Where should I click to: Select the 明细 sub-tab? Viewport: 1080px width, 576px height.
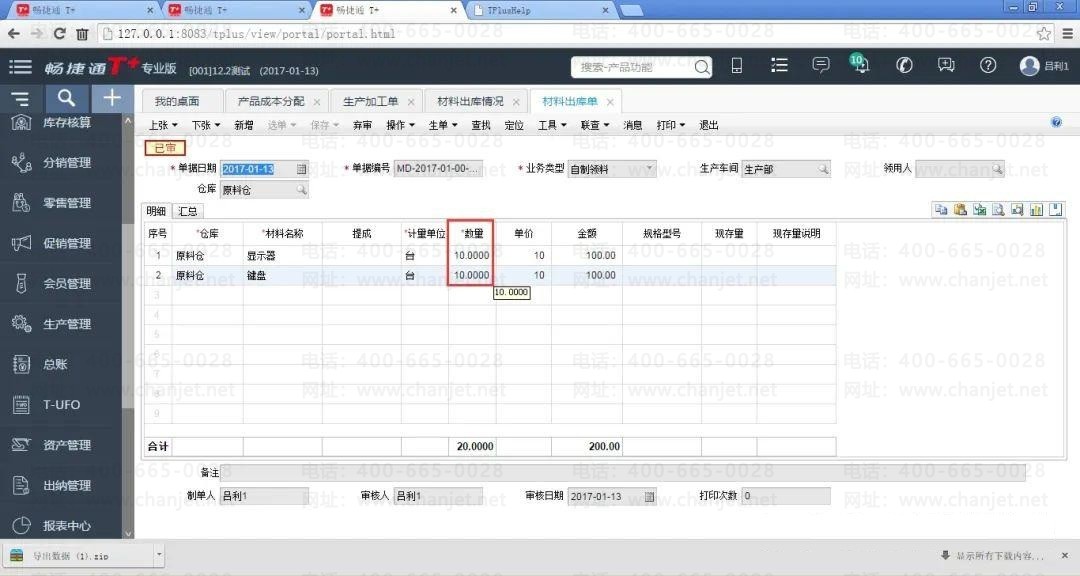tap(156, 211)
